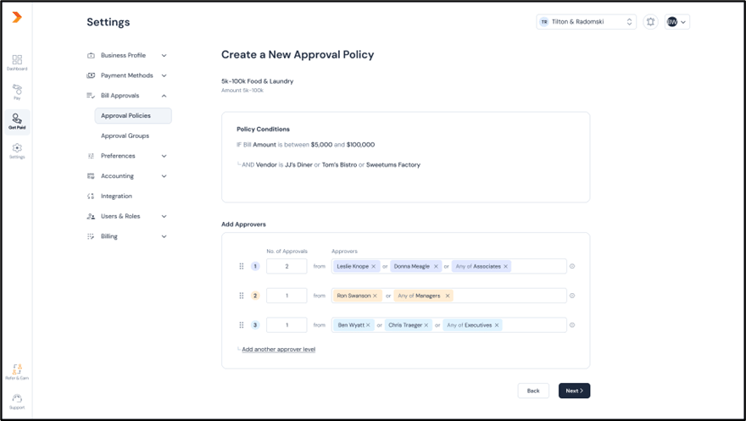Click the Support icon at bottom left
This screenshot has height=421, width=746.
coord(17,400)
